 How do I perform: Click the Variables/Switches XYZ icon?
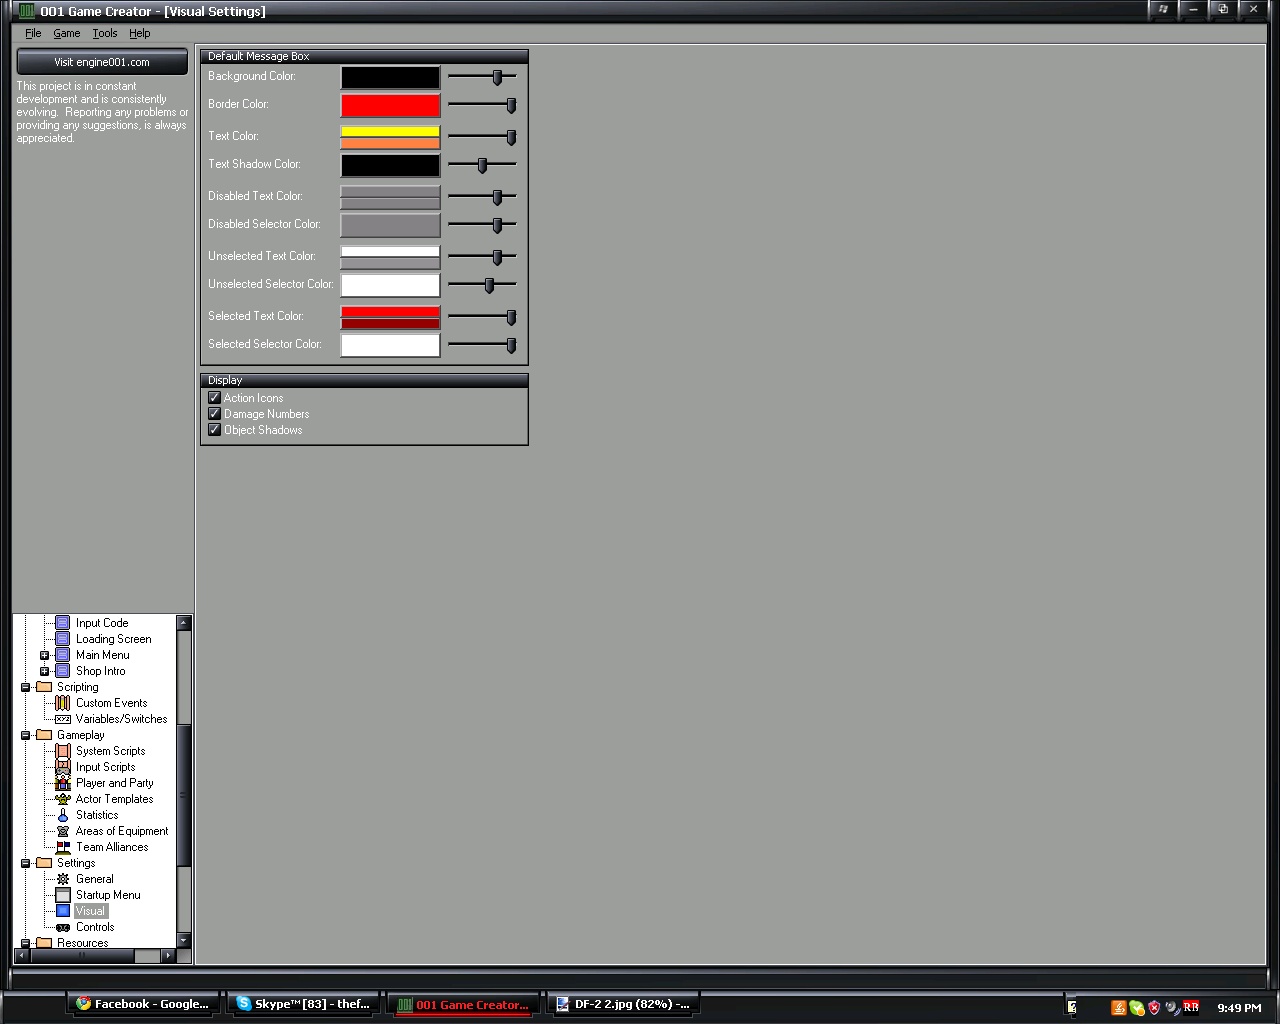(x=63, y=719)
